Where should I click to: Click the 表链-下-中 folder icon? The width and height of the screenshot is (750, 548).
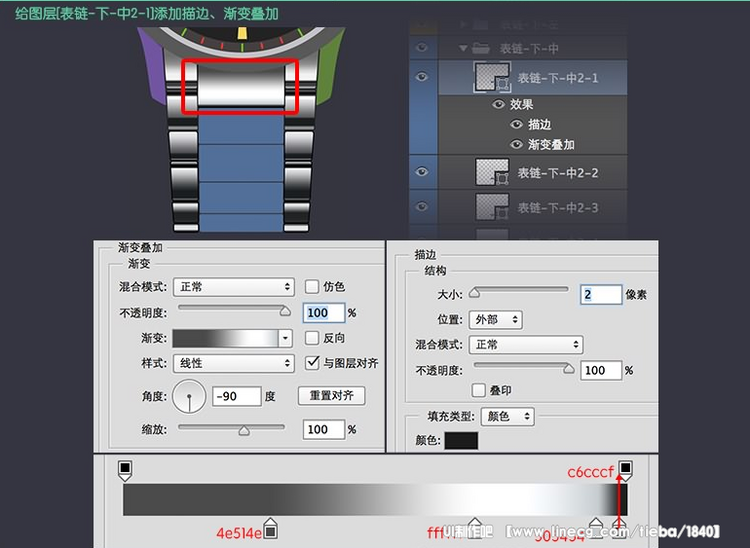tap(481, 48)
